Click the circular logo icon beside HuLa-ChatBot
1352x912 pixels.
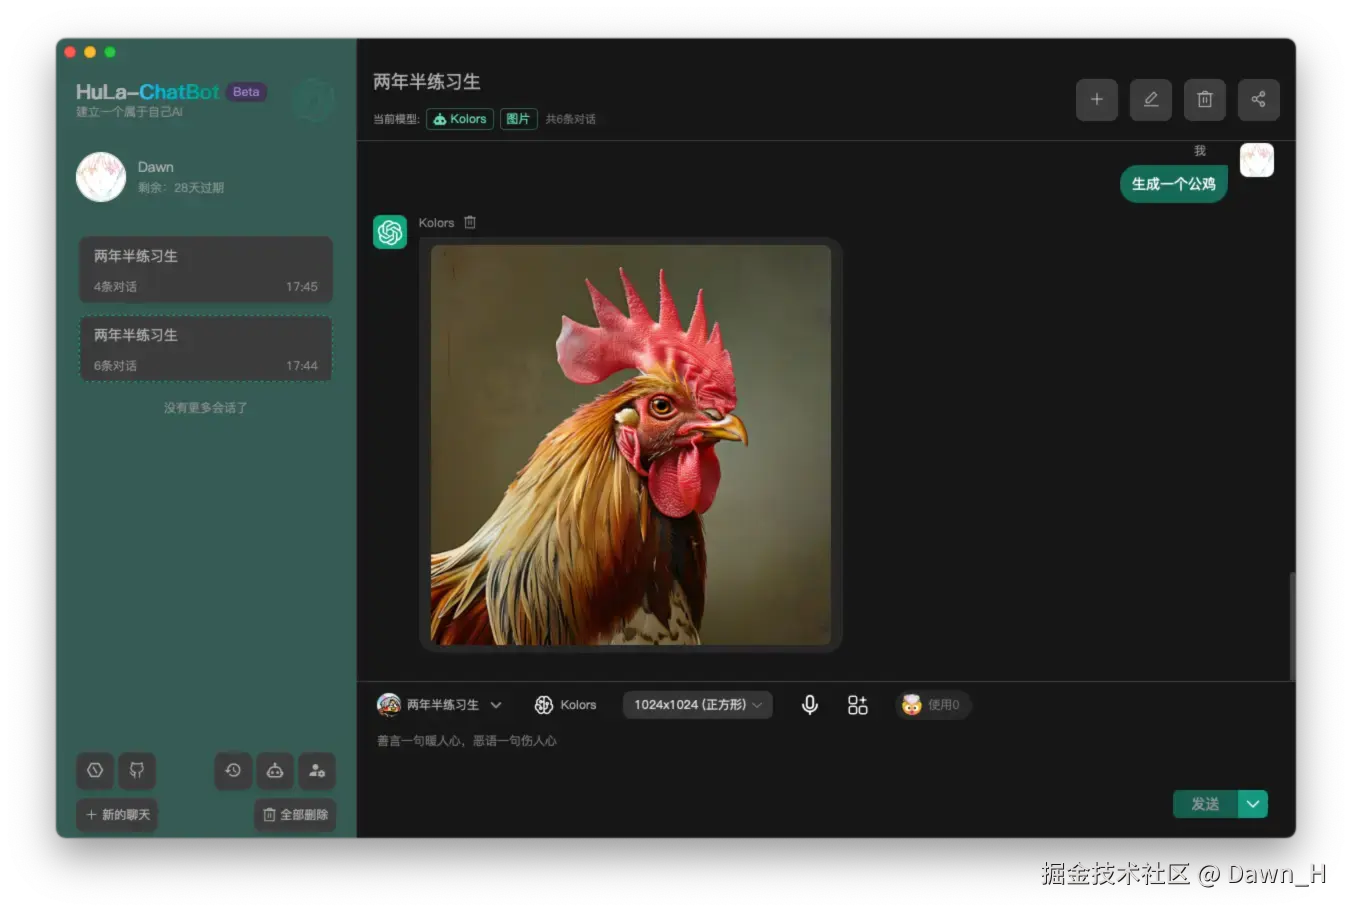[314, 100]
